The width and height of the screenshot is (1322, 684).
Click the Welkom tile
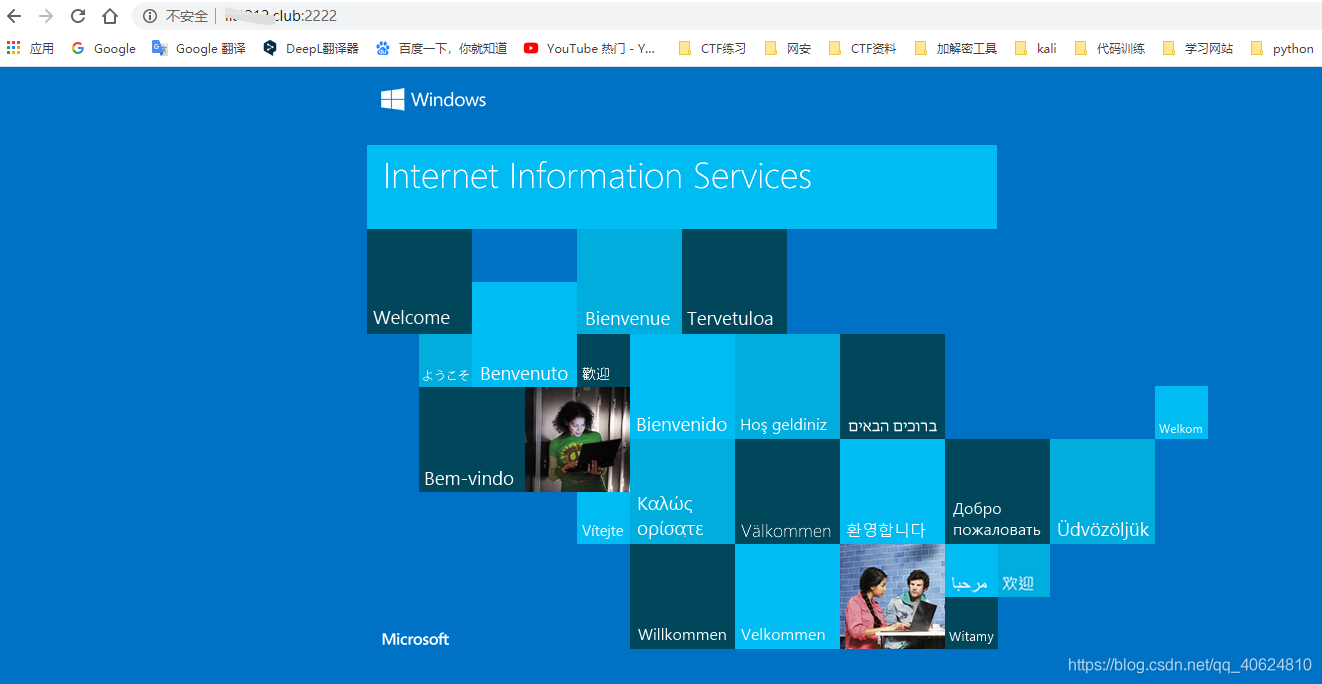(1181, 412)
